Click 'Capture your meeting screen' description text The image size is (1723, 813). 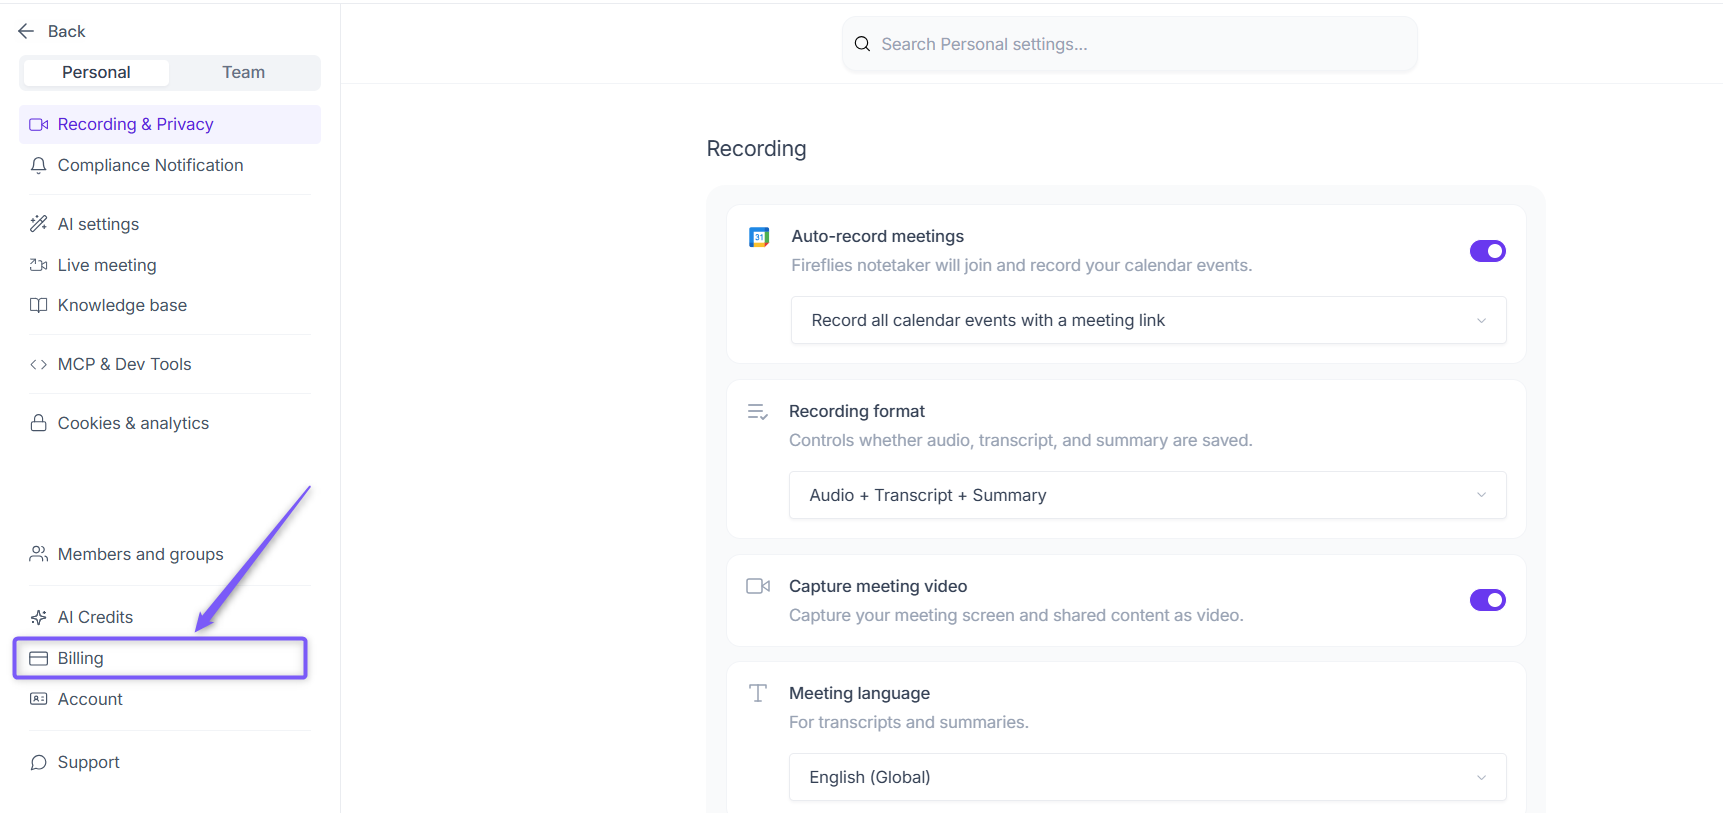[1016, 615]
